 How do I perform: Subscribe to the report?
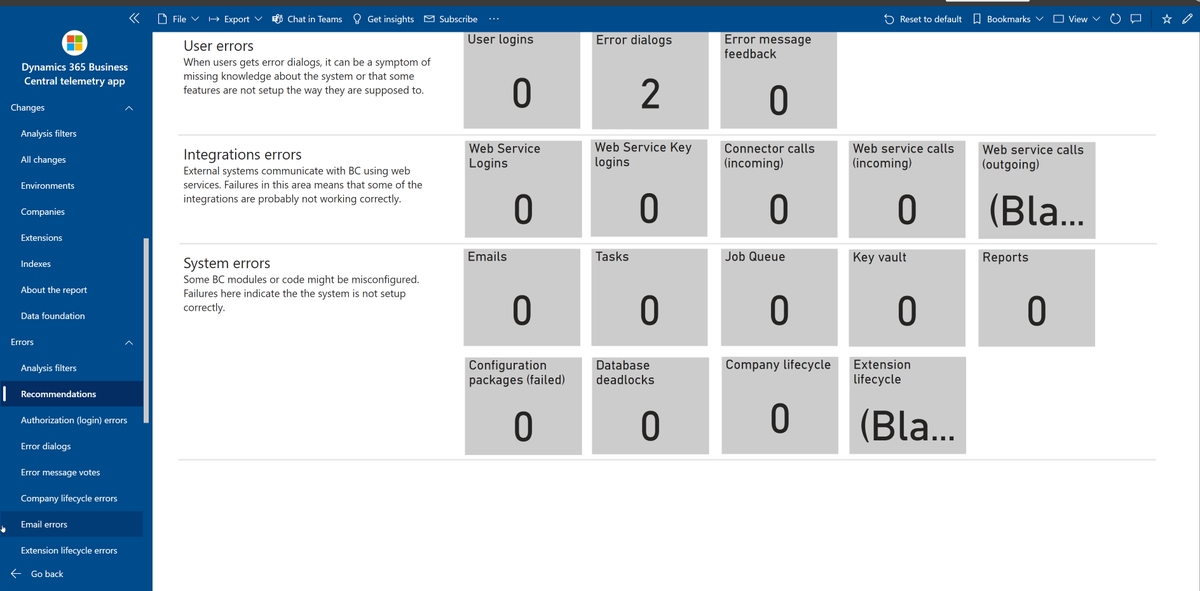[451, 19]
